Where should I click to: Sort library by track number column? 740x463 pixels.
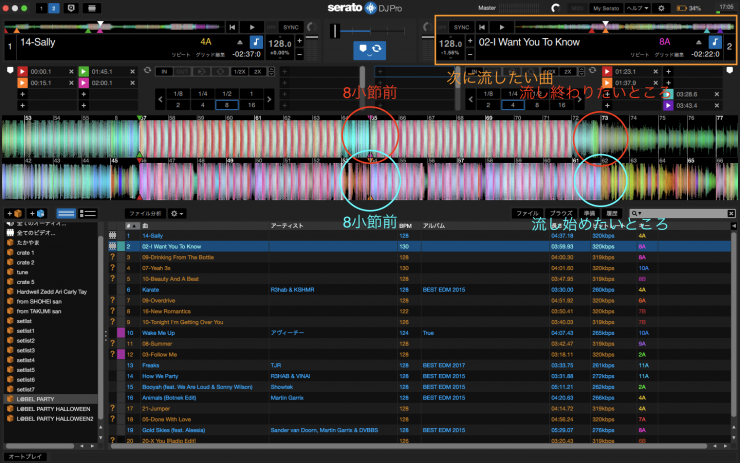pyautogui.click(x=132, y=226)
